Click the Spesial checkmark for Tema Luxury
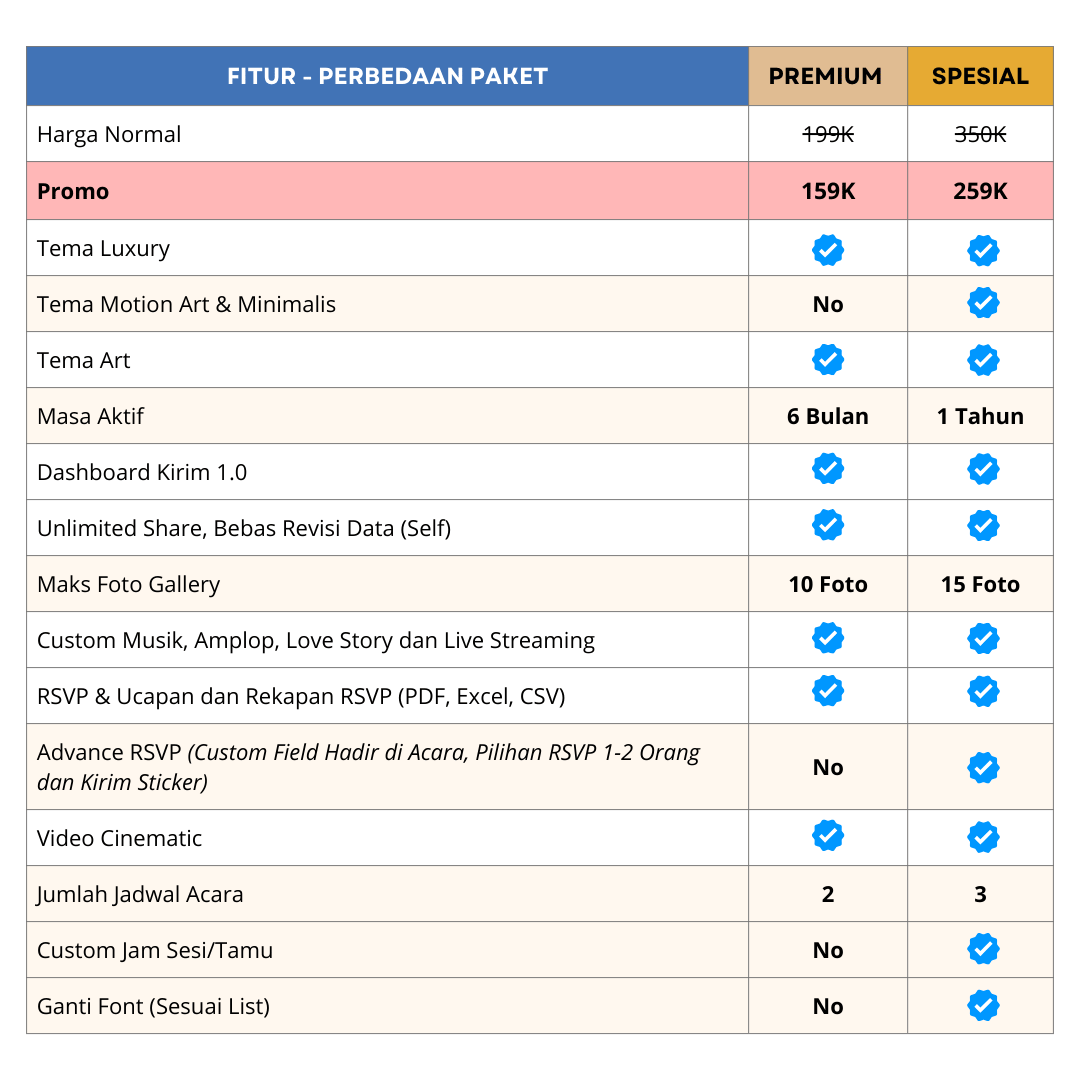This screenshot has width=1080, height=1080. [x=983, y=250]
